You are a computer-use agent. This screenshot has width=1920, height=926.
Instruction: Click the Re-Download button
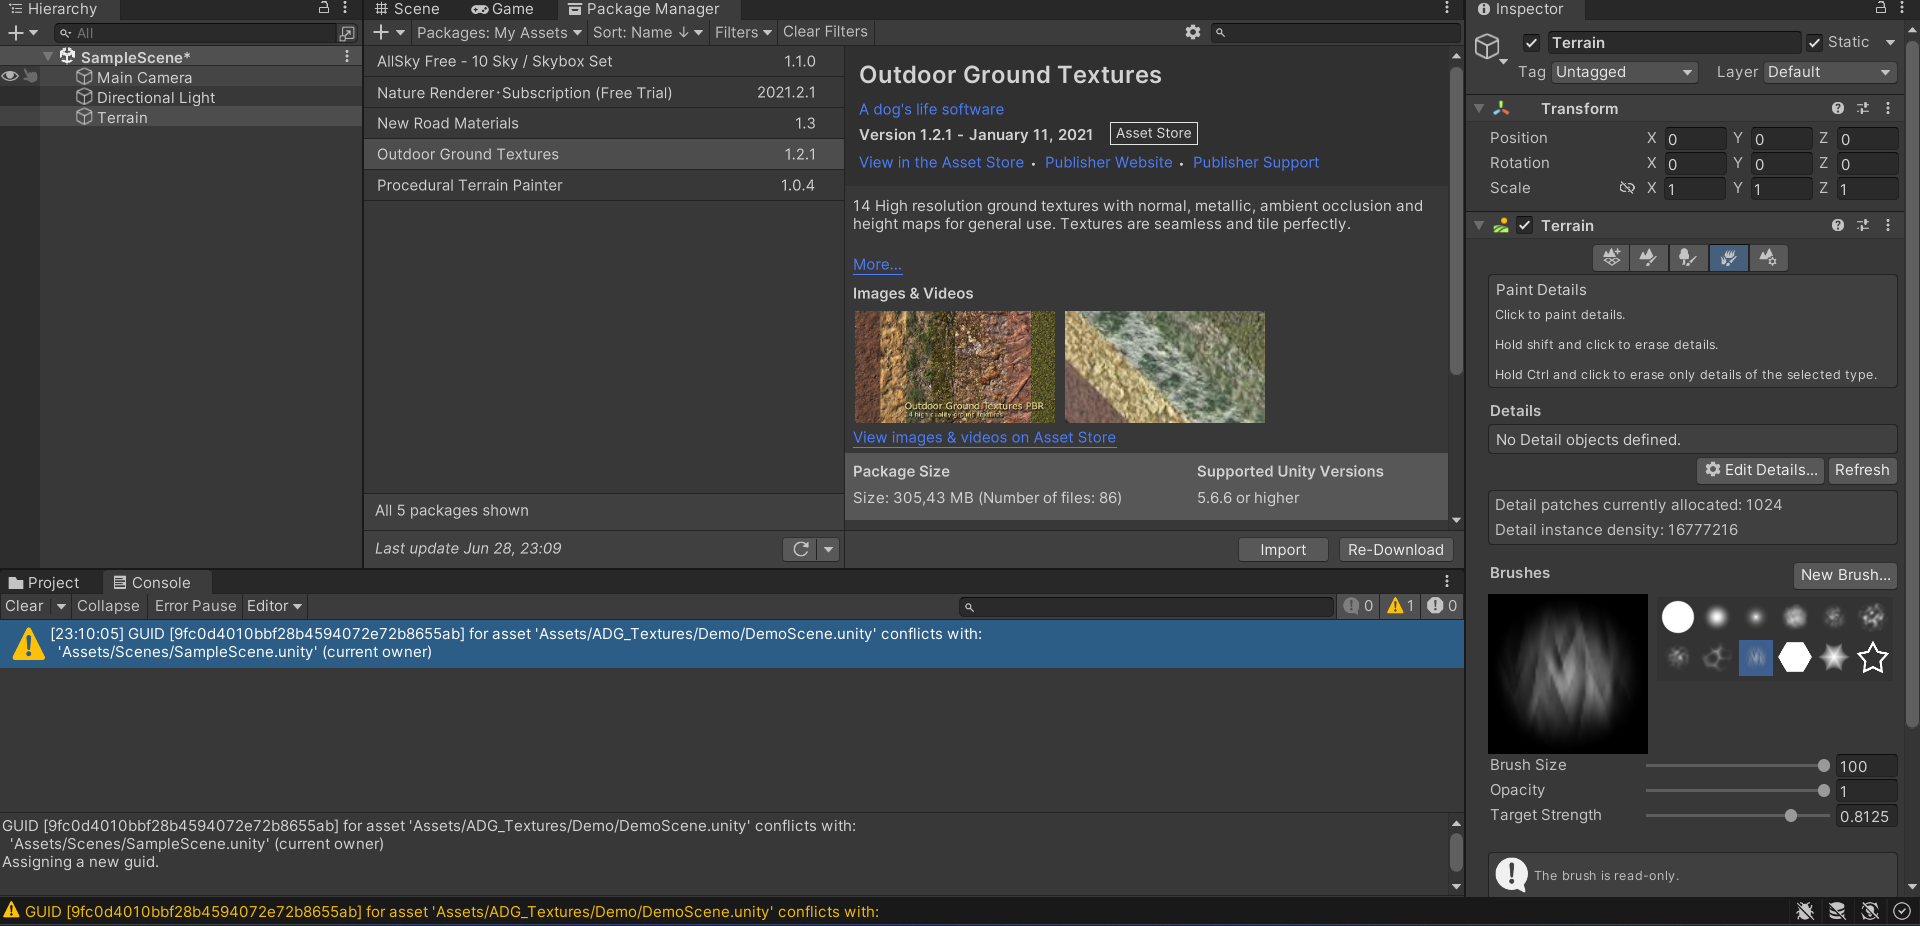coord(1395,550)
